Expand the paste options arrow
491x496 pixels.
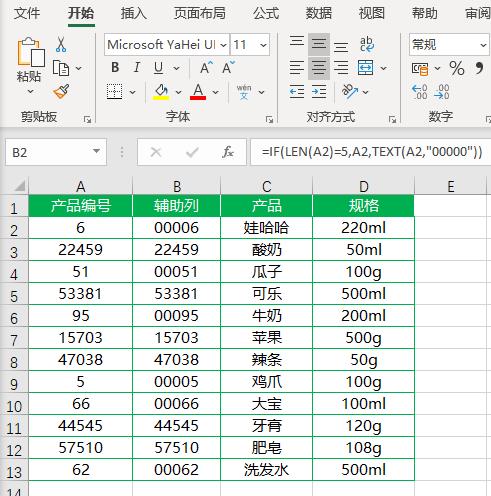[30, 91]
